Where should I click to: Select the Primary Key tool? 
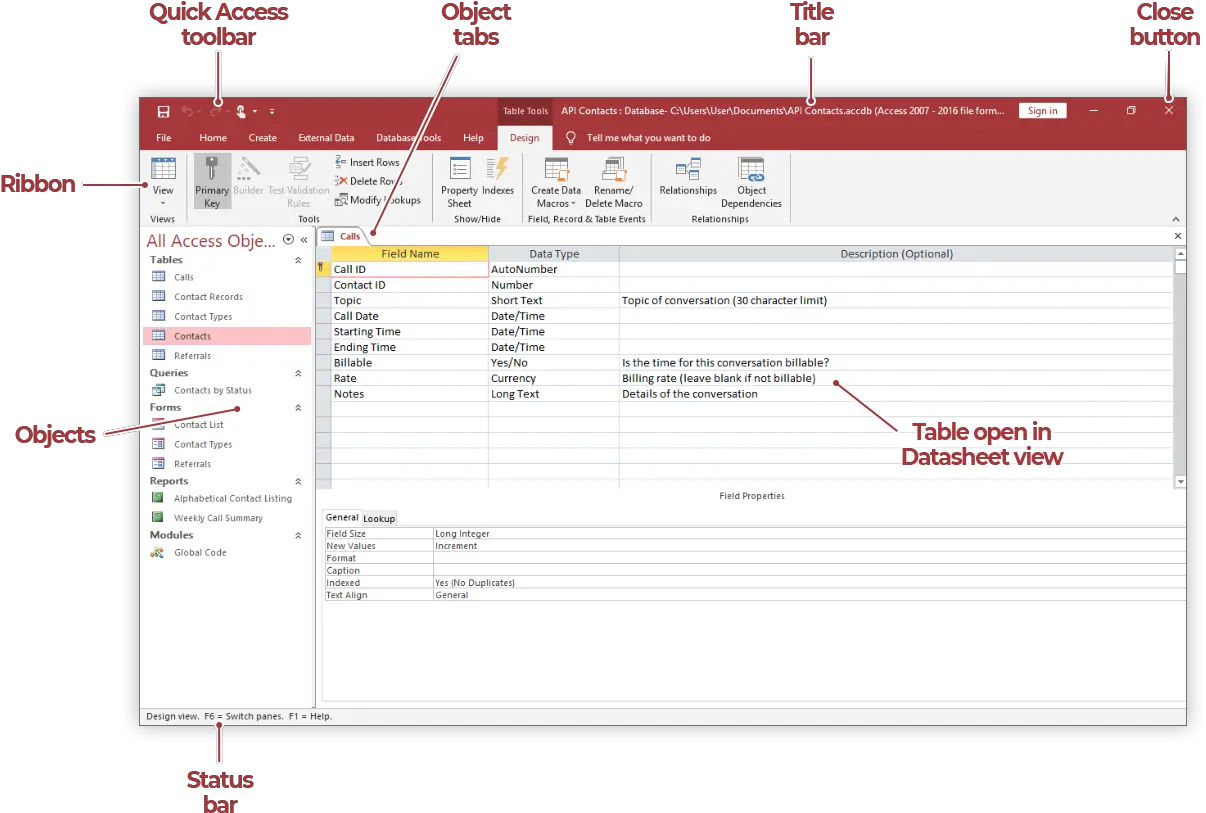(x=211, y=183)
